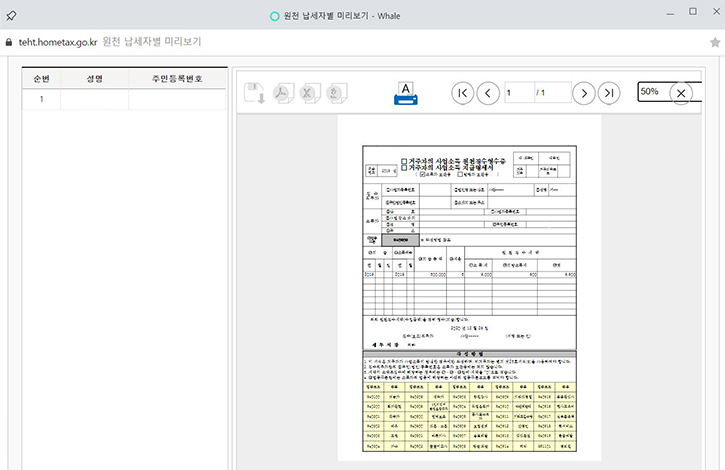Click the save document icon
This screenshot has width=725, height=470.
(254, 93)
